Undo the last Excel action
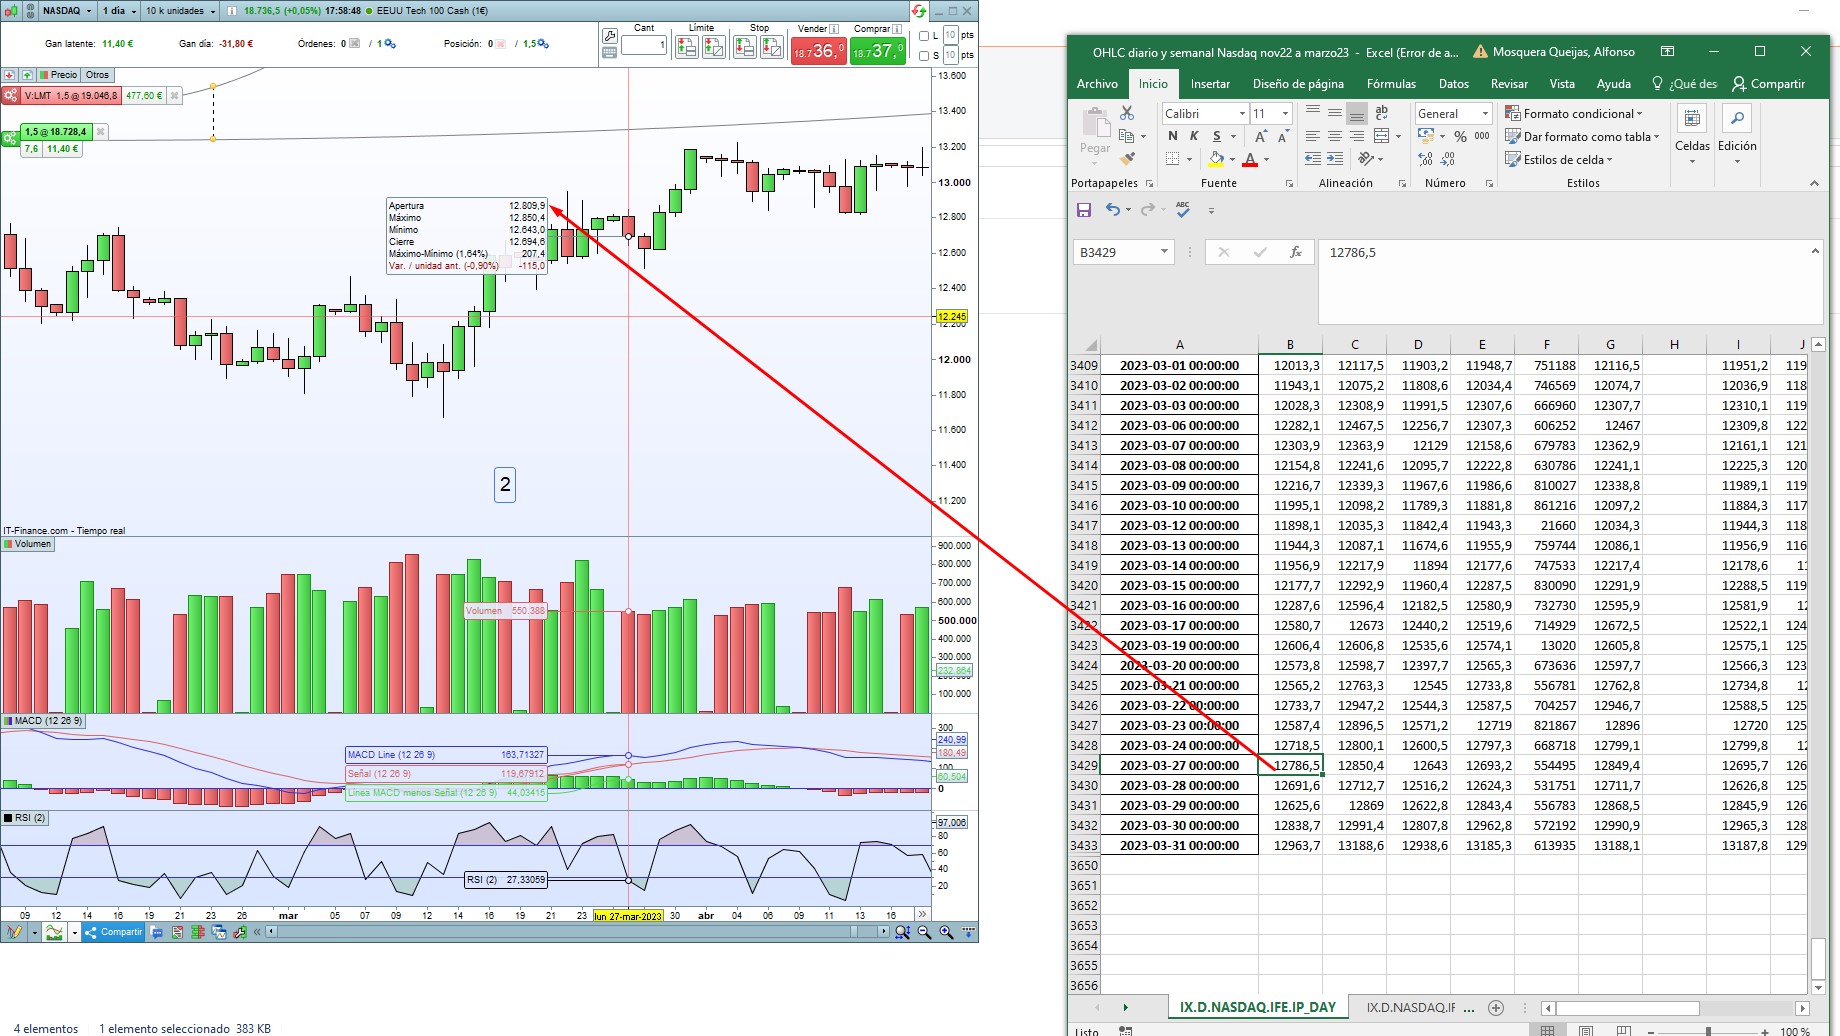This screenshot has width=1840, height=1036. (1112, 210)
